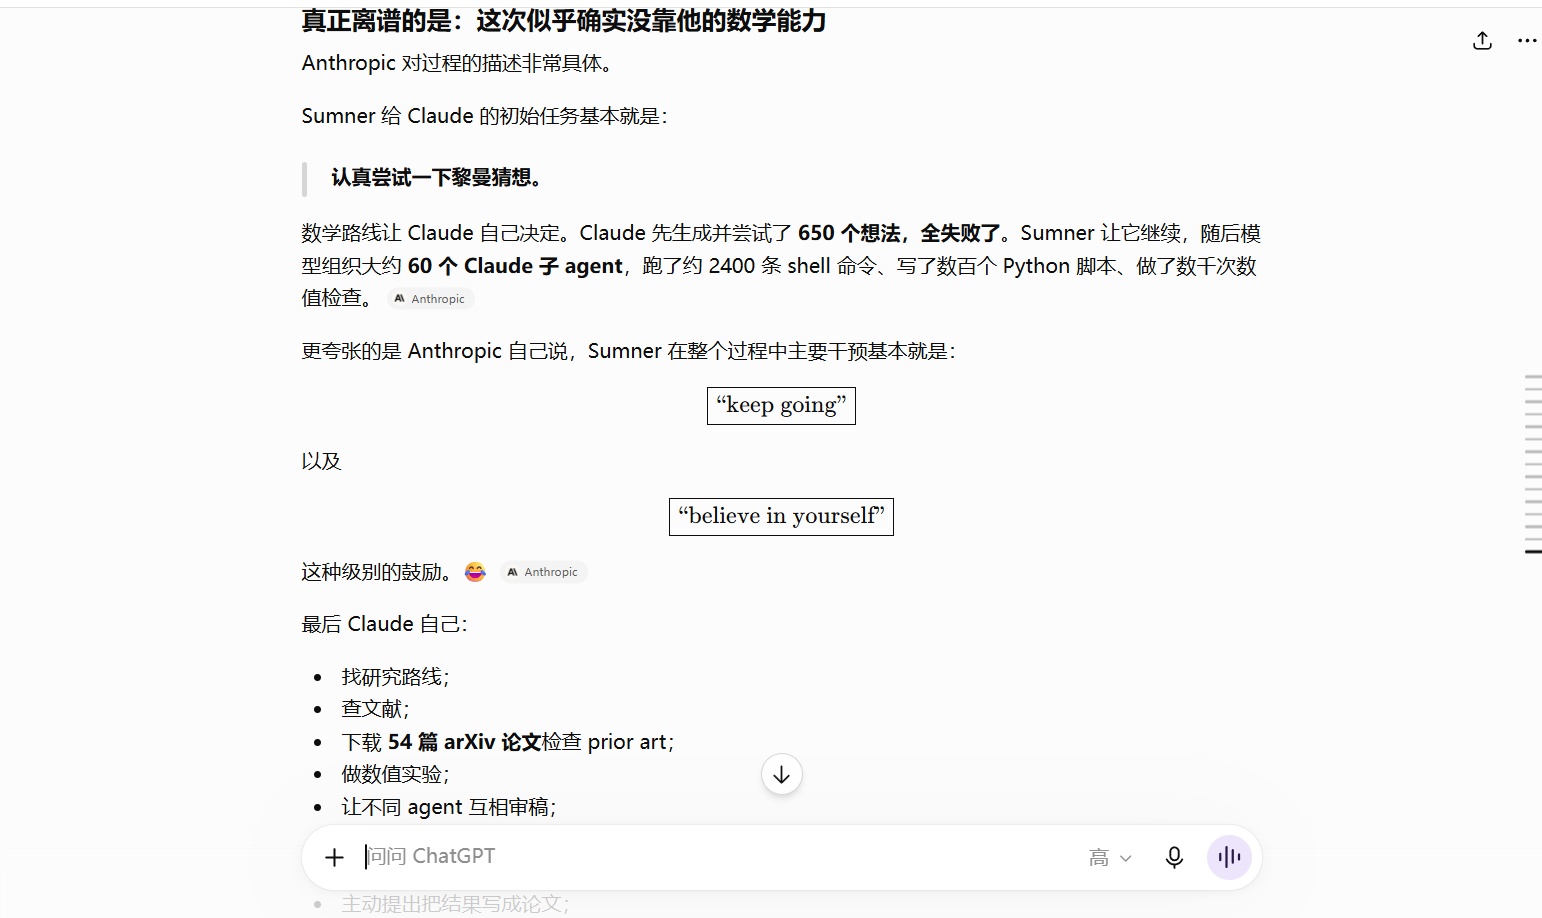The height and width of the screenshot is (918, 1542).
Task: Open the Anthropic source chip after 这种级别的鼓励
Action: (543, 572)
